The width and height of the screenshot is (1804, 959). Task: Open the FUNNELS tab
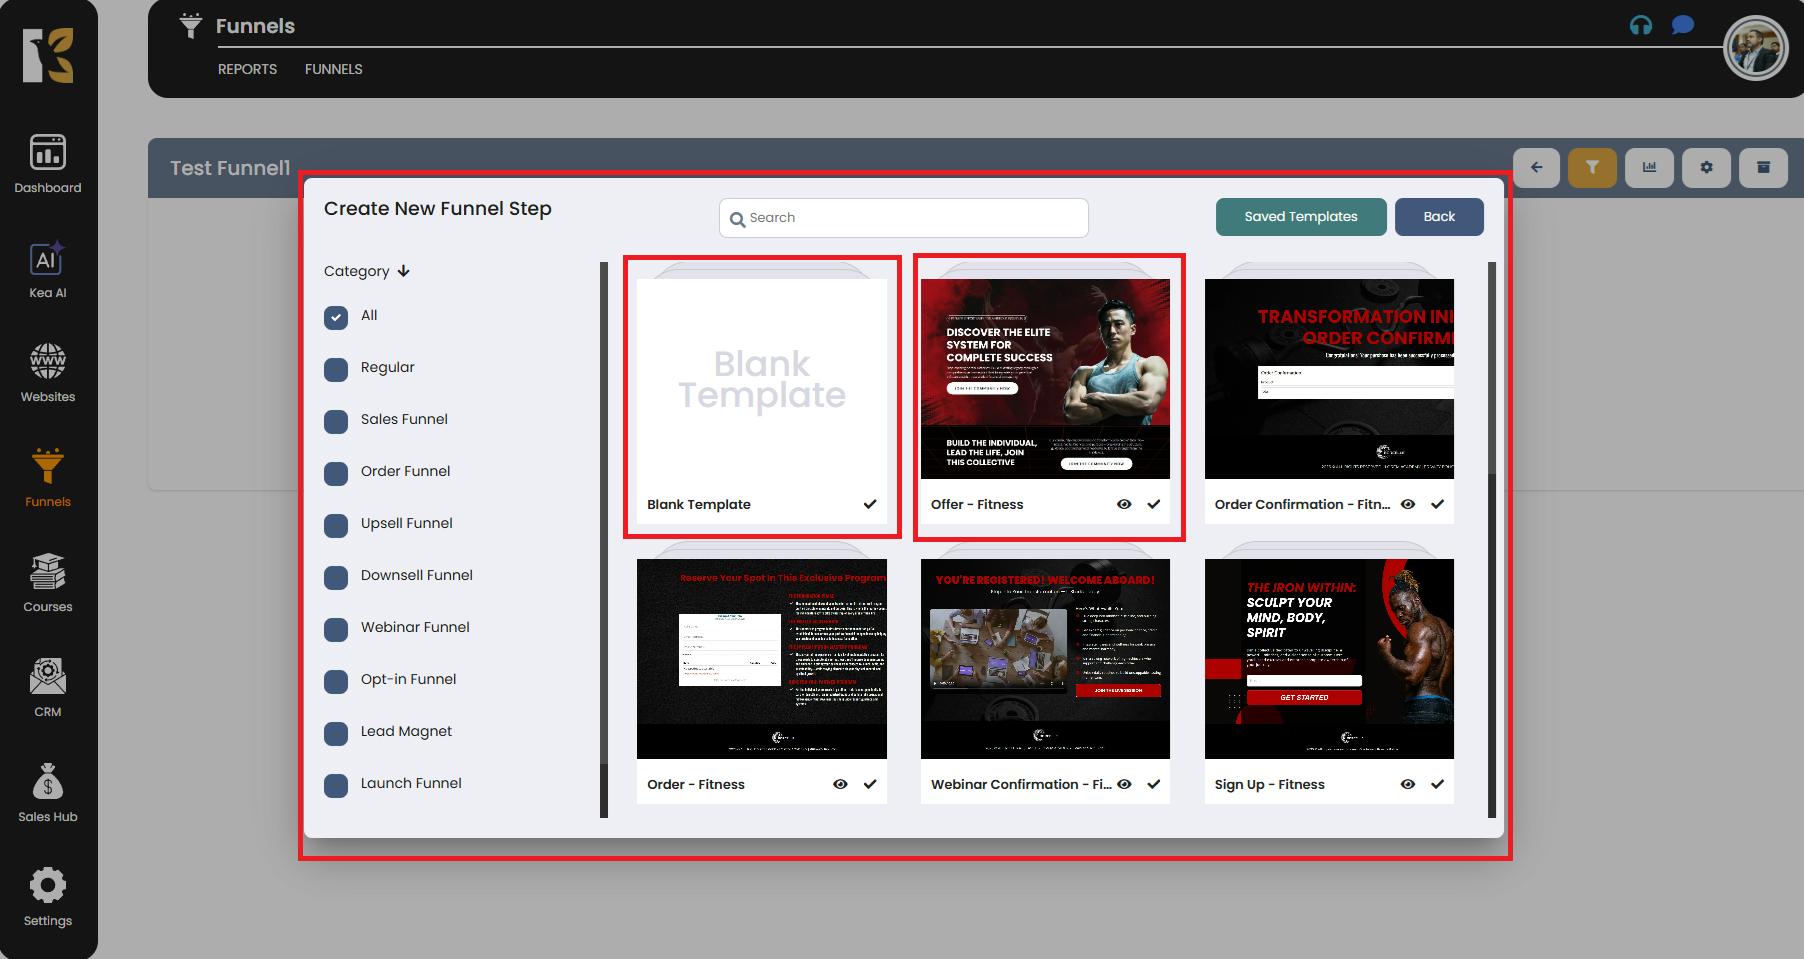coord(333,69)
